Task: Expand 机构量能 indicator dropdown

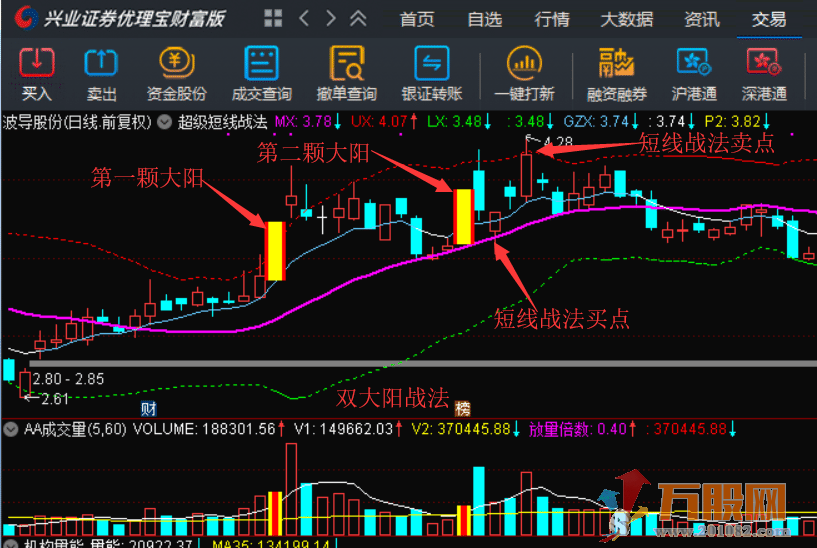Action: point(11,543)
